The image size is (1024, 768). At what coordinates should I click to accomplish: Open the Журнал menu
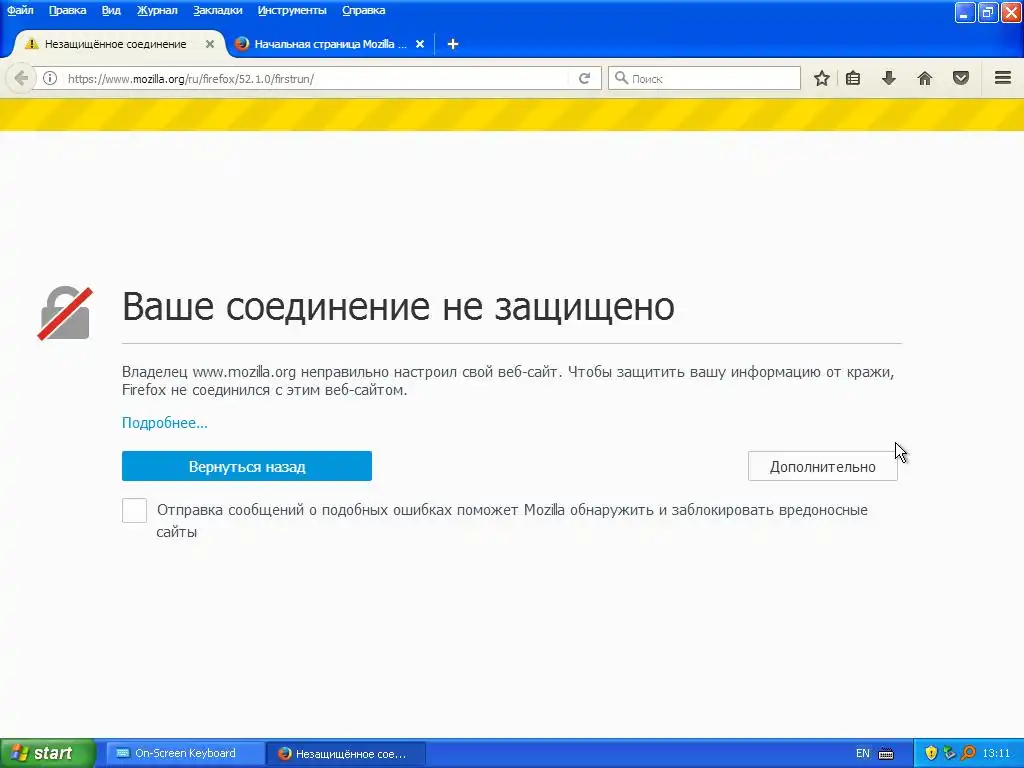pyautogui.click(x=157, y=10)
